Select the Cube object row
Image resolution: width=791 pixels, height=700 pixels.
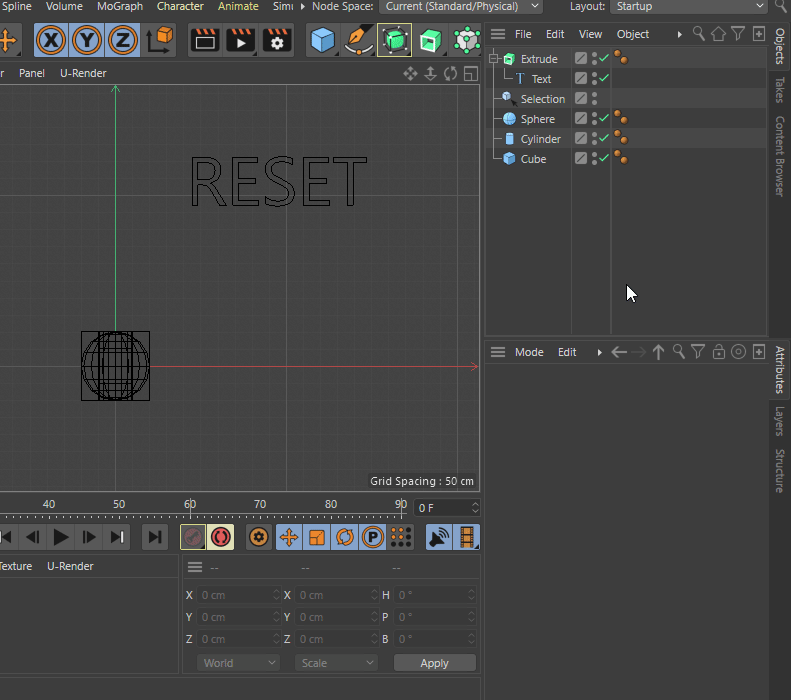[533, 159]
